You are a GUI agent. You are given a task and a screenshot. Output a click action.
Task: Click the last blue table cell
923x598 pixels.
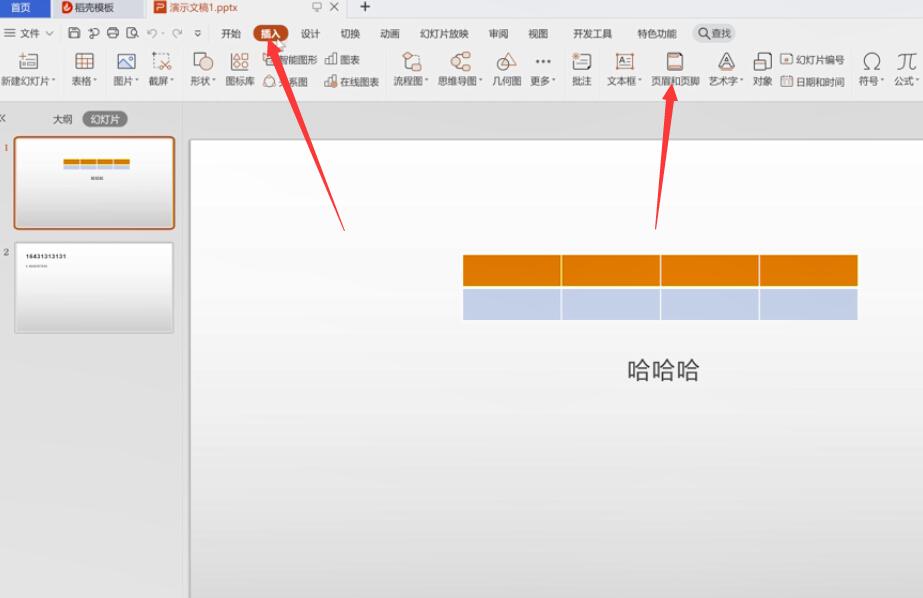tap(808, 304)
